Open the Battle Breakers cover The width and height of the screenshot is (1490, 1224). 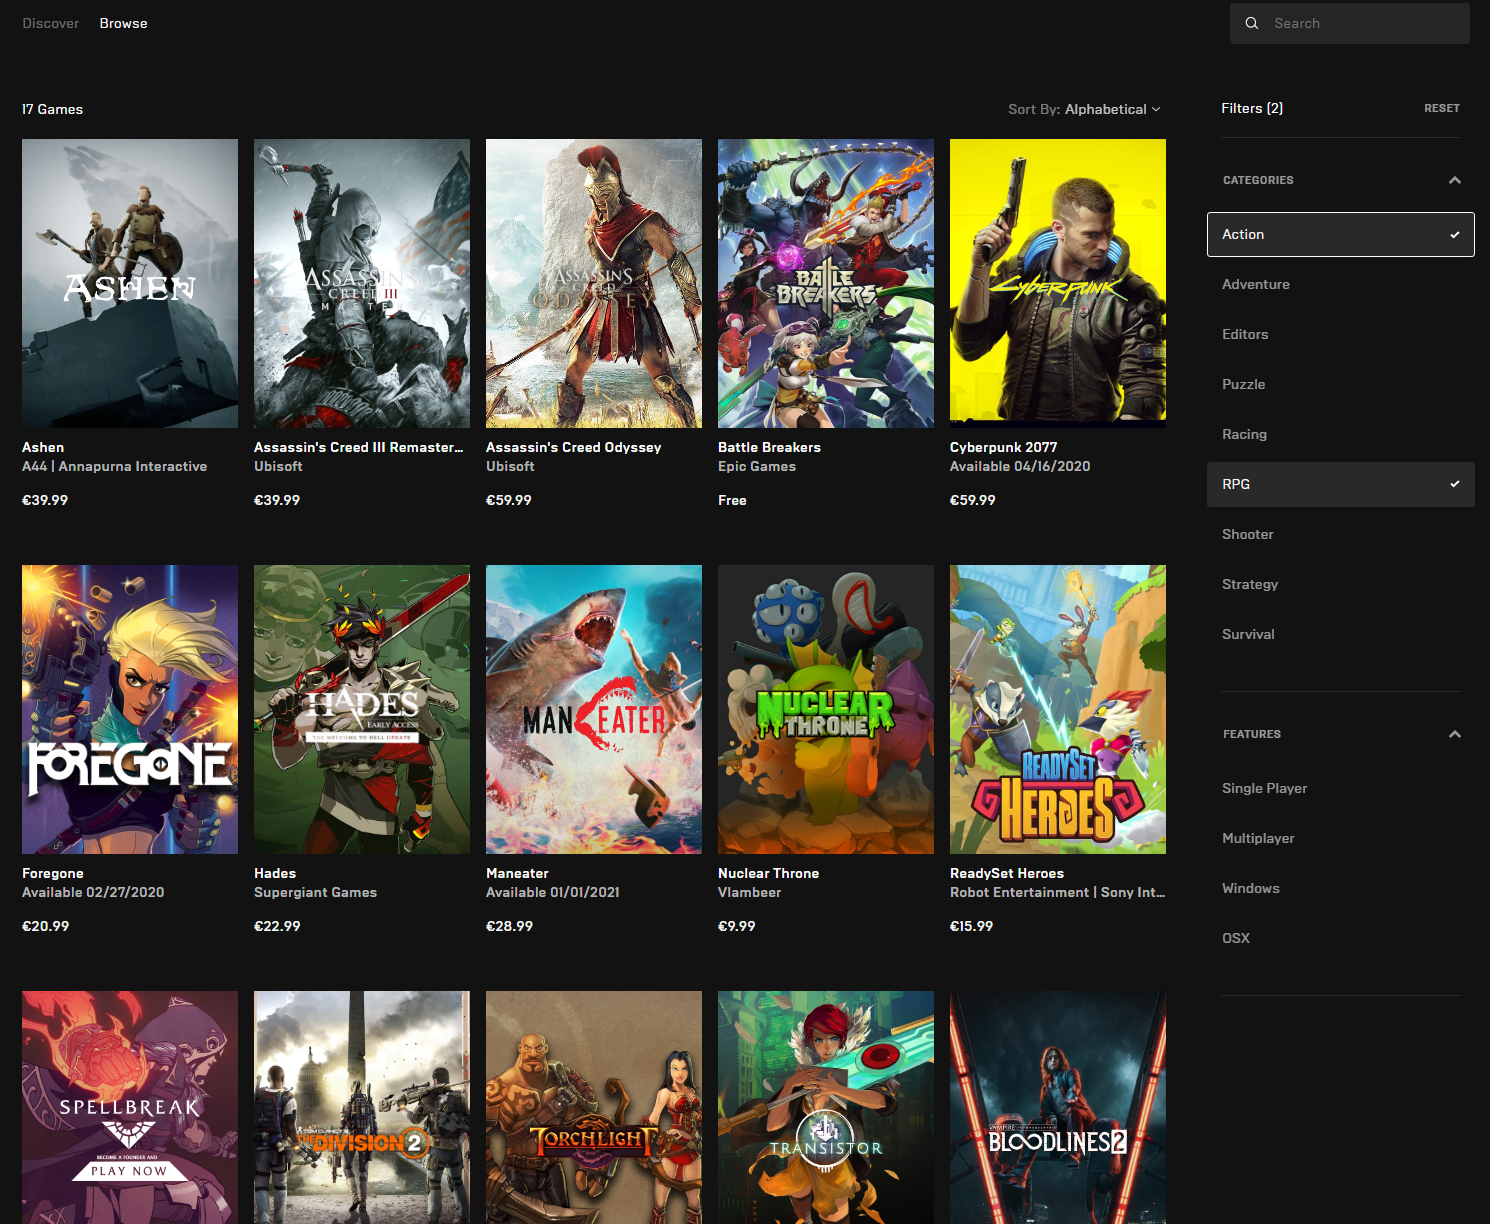point(826,283)
